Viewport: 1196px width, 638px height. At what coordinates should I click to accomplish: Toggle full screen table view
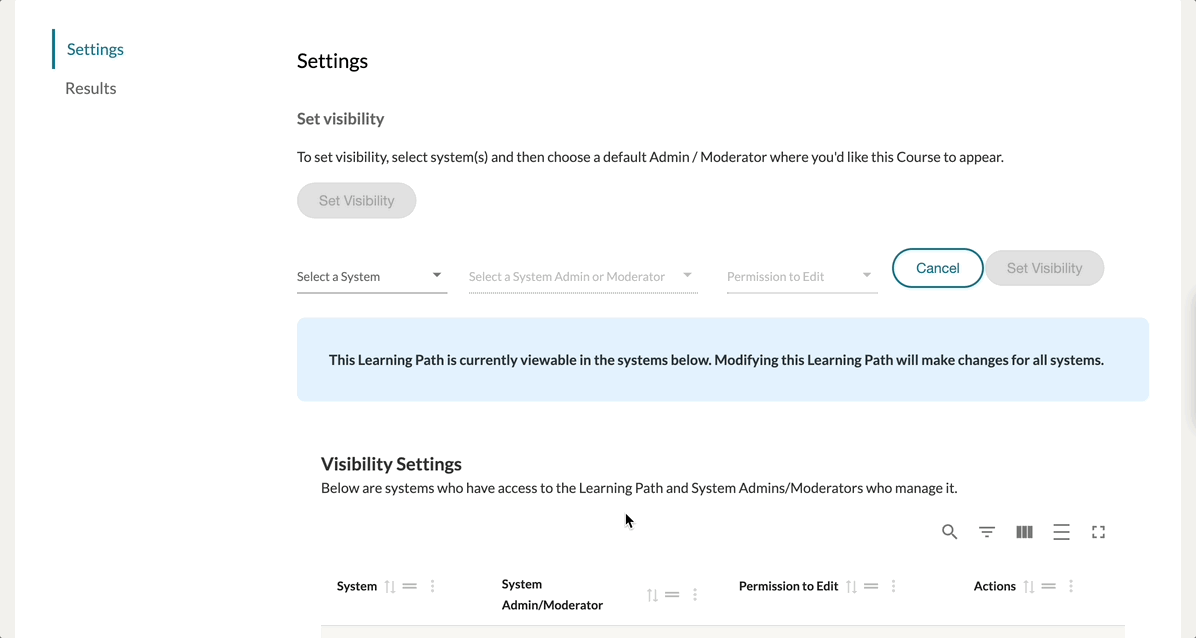point(1098,532)
